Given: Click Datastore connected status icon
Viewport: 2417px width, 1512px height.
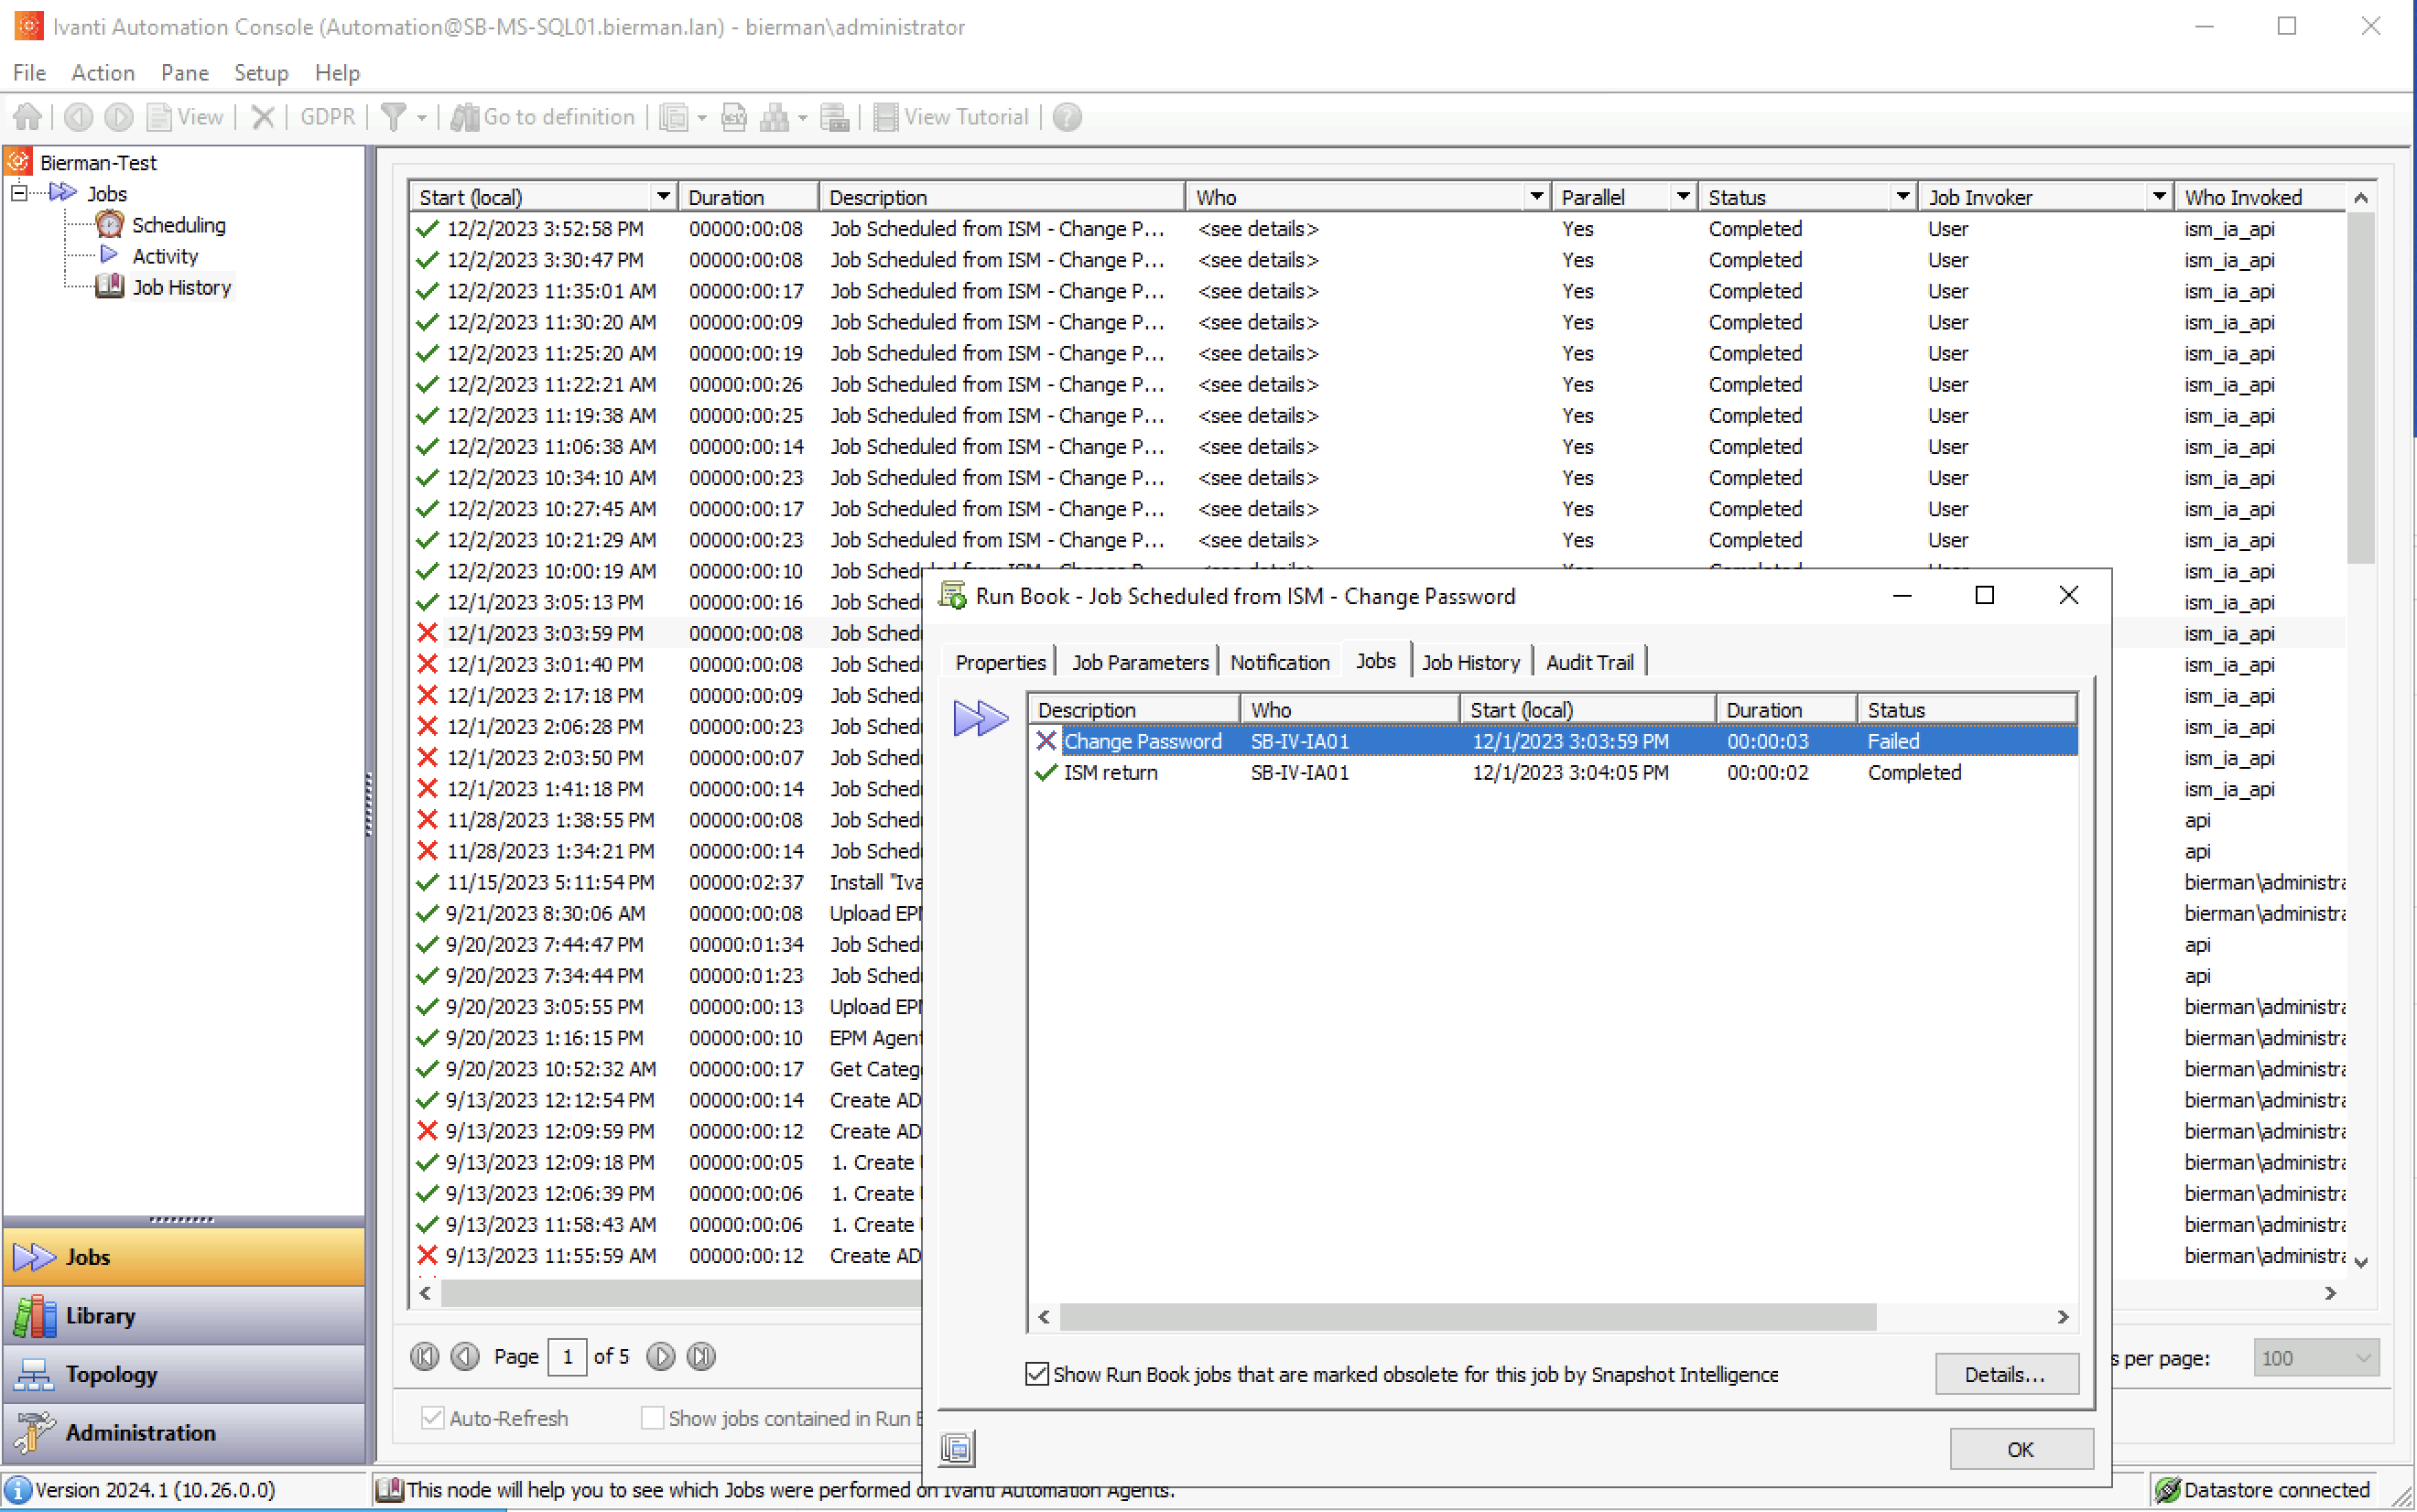Looking at the screenshot, I should (2167, 1490).
